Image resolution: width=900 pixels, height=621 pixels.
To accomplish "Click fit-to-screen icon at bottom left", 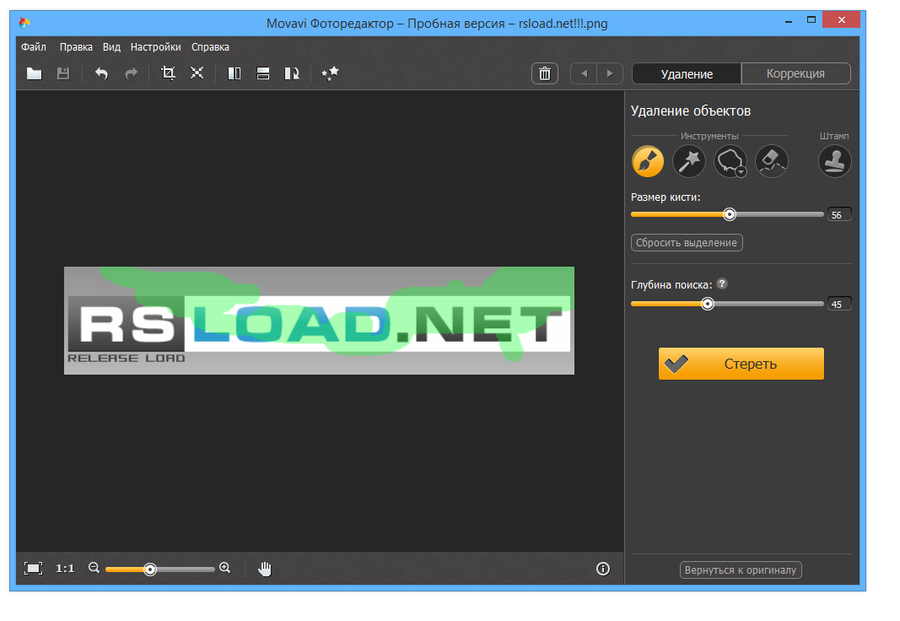I will click(33, 569).
